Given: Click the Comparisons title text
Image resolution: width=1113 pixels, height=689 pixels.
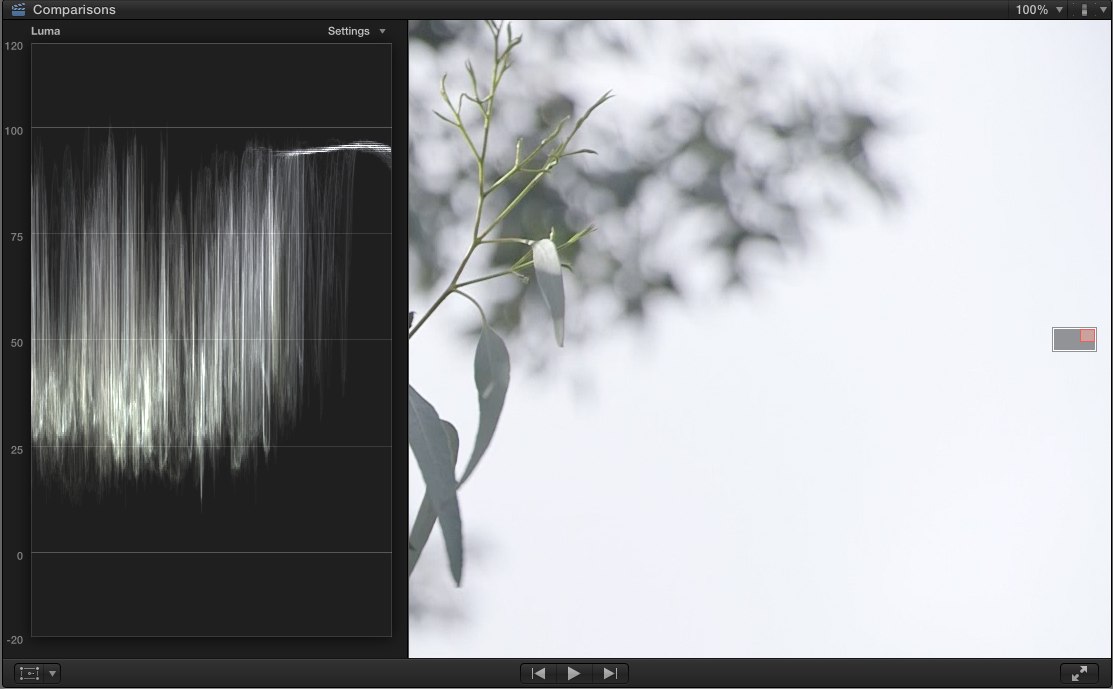Looking at the screenshot, I should [74, 9].
